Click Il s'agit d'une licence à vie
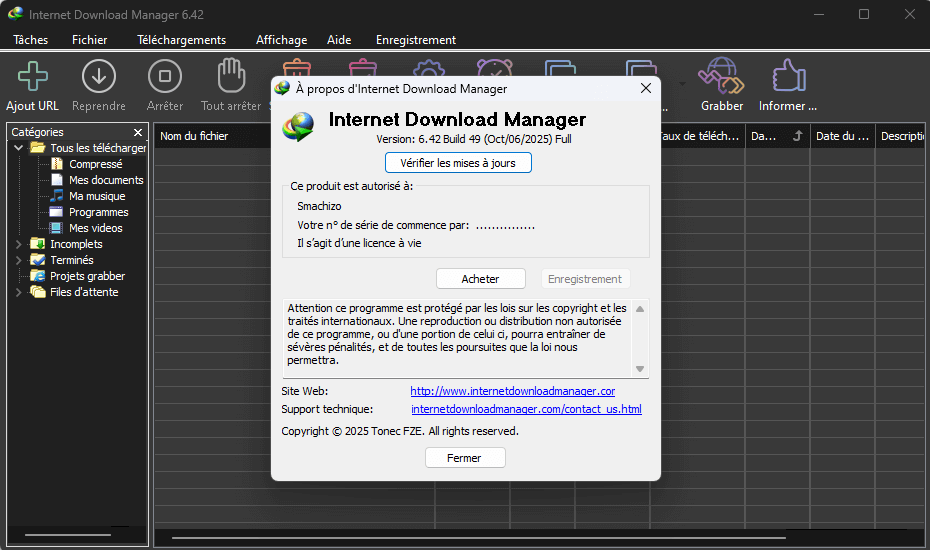The height and width of the screenshot is (550, 930). pos(359,243)
